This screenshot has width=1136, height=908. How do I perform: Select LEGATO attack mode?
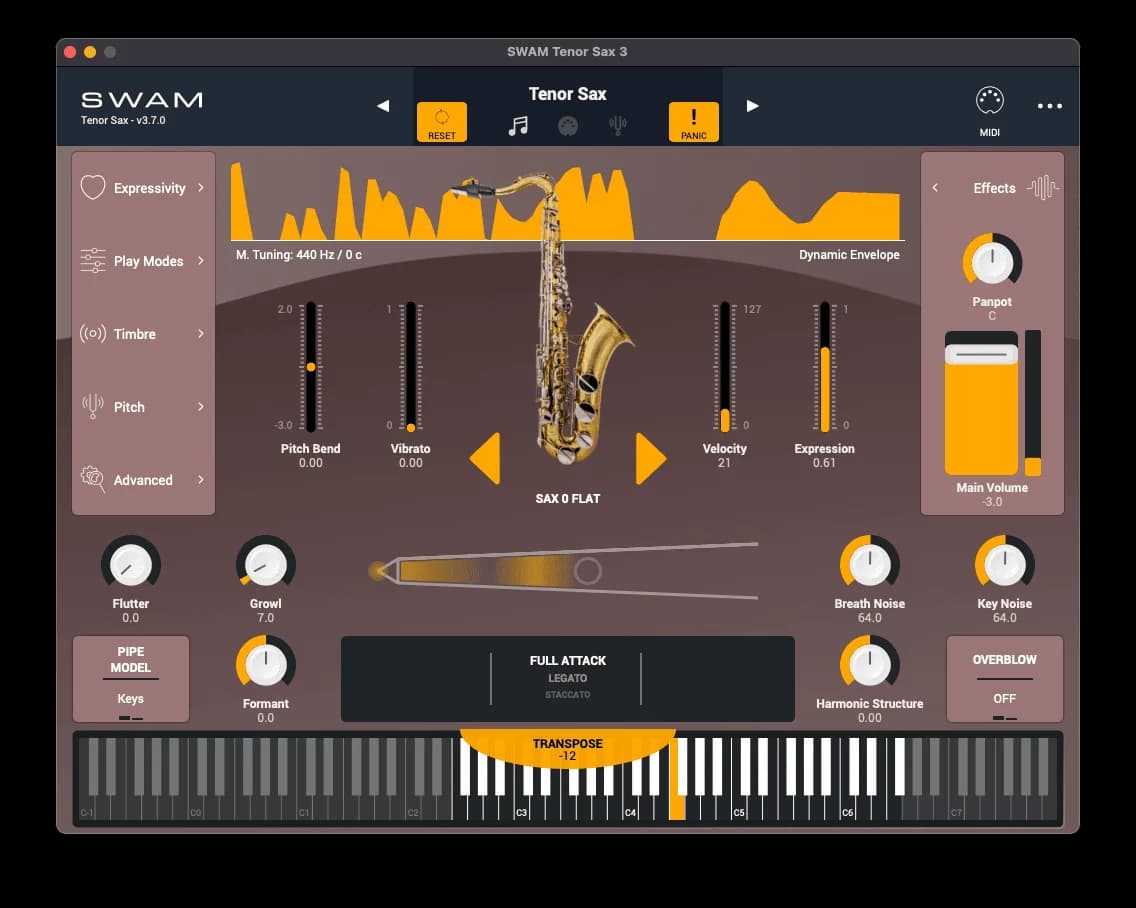point(567,678)
